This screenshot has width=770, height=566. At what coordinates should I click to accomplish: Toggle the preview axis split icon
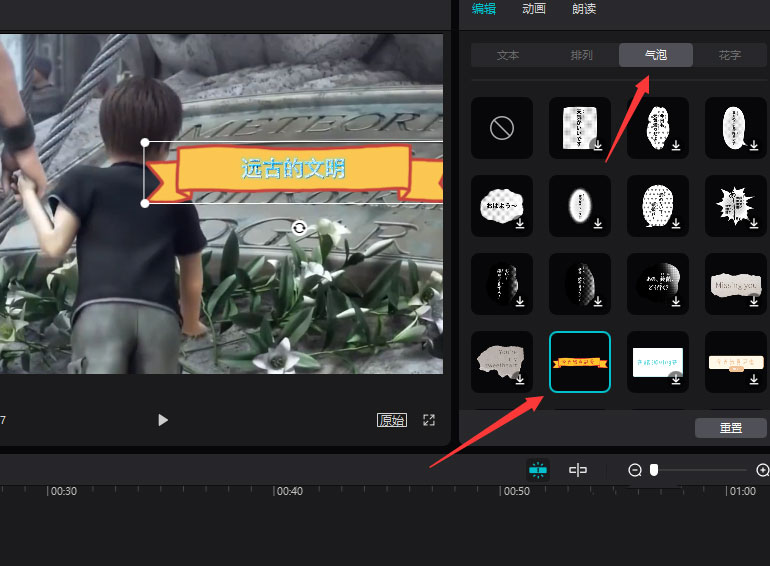578,470
